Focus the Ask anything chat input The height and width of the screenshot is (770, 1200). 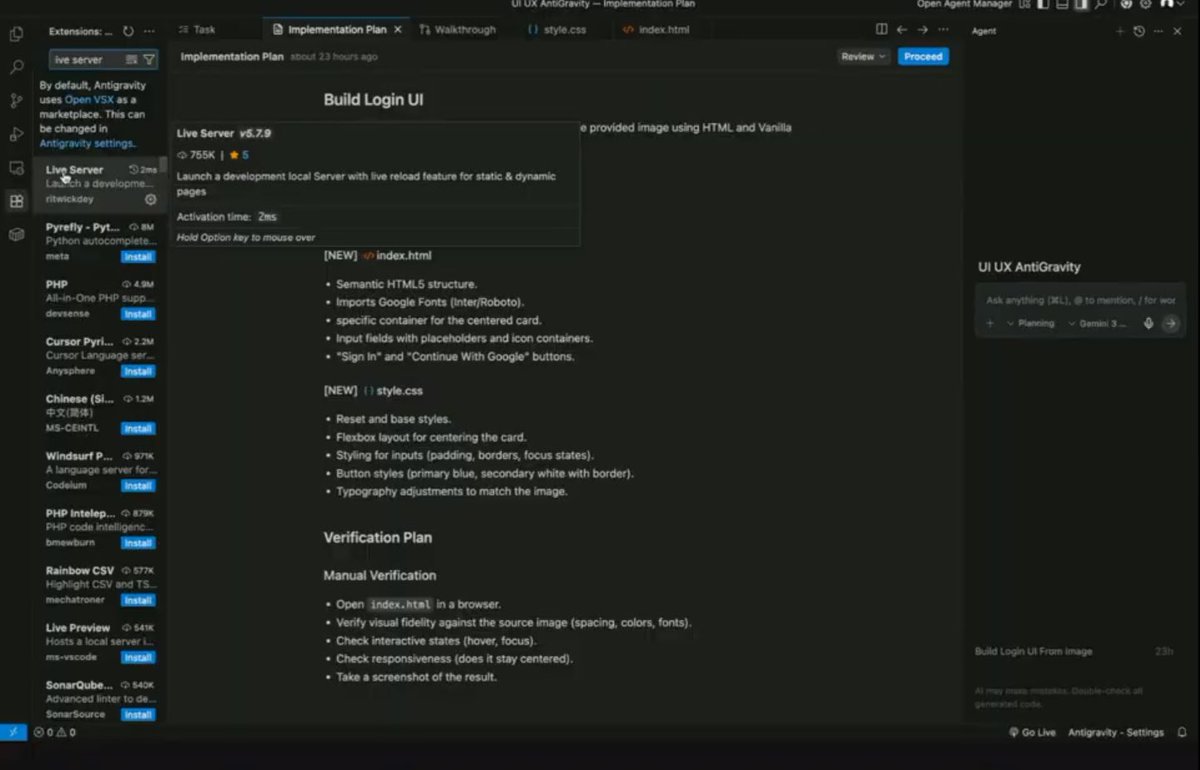(1080, 300)
